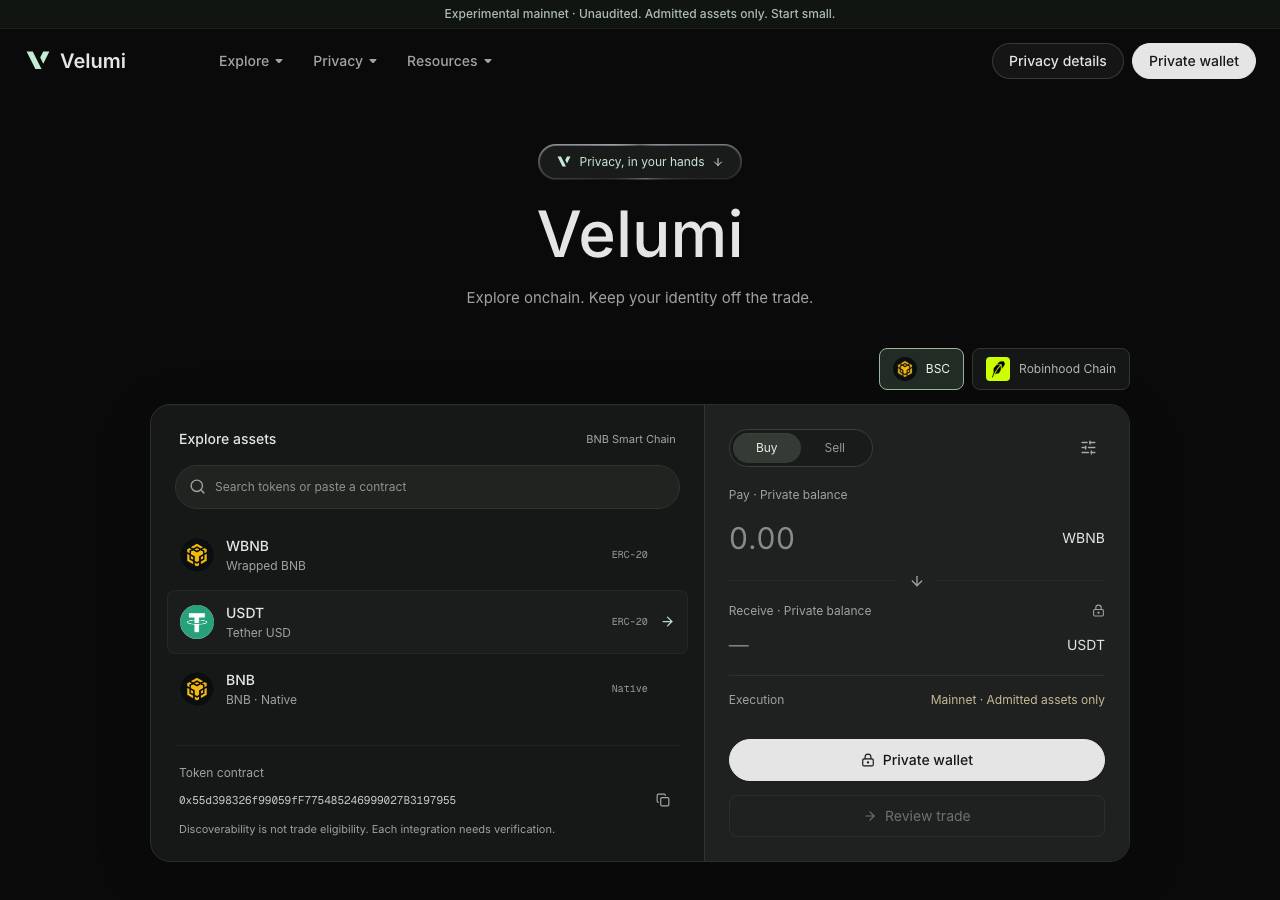Focus the token search field
This screenshot has width=1280, height=900.
point(427,487)
